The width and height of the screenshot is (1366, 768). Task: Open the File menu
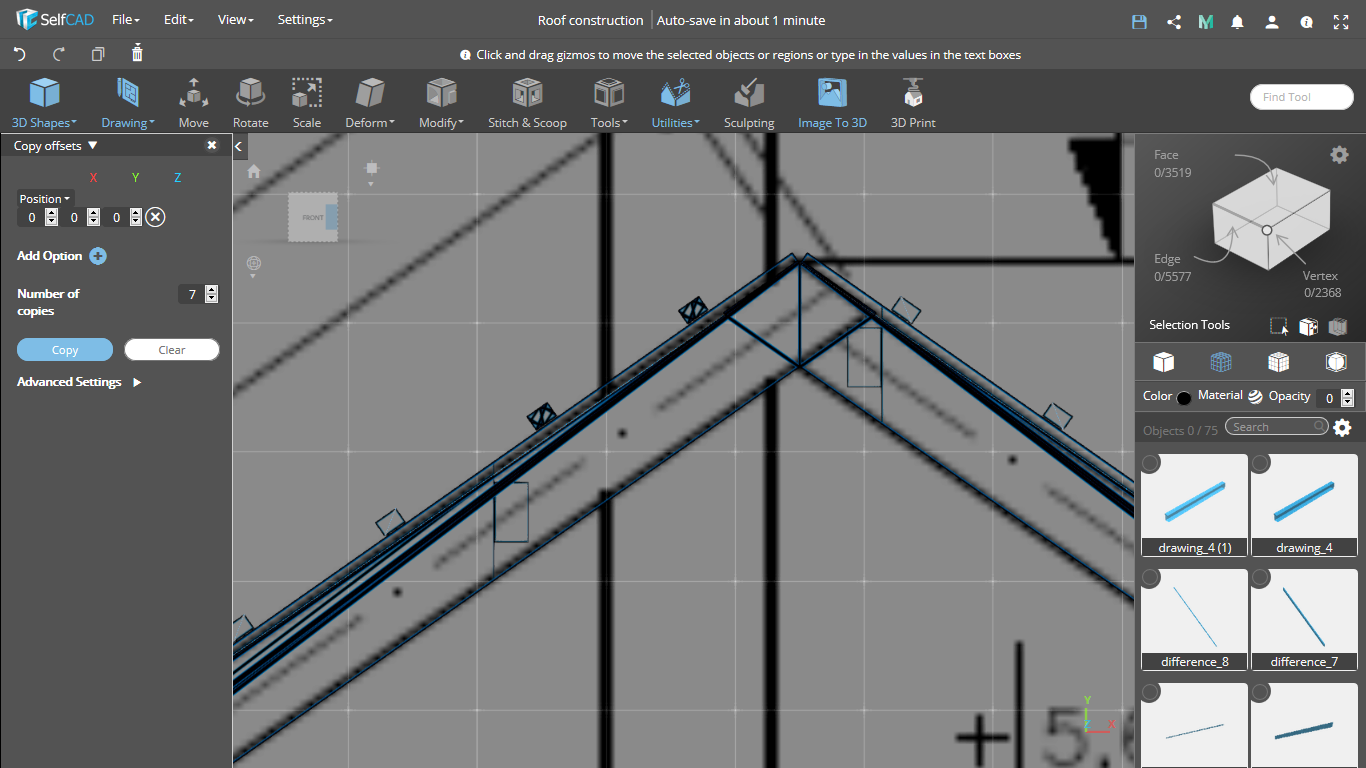click(125, 20)
